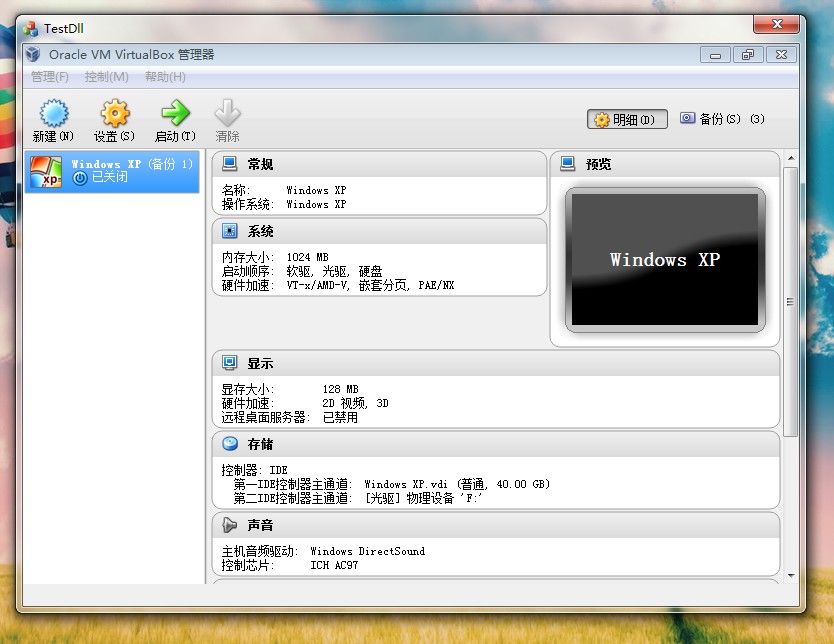Click the [光驱] 物理设备 'F:' entry
The image size is (834, 644).
pyautogui.click(x=423, y=498)
